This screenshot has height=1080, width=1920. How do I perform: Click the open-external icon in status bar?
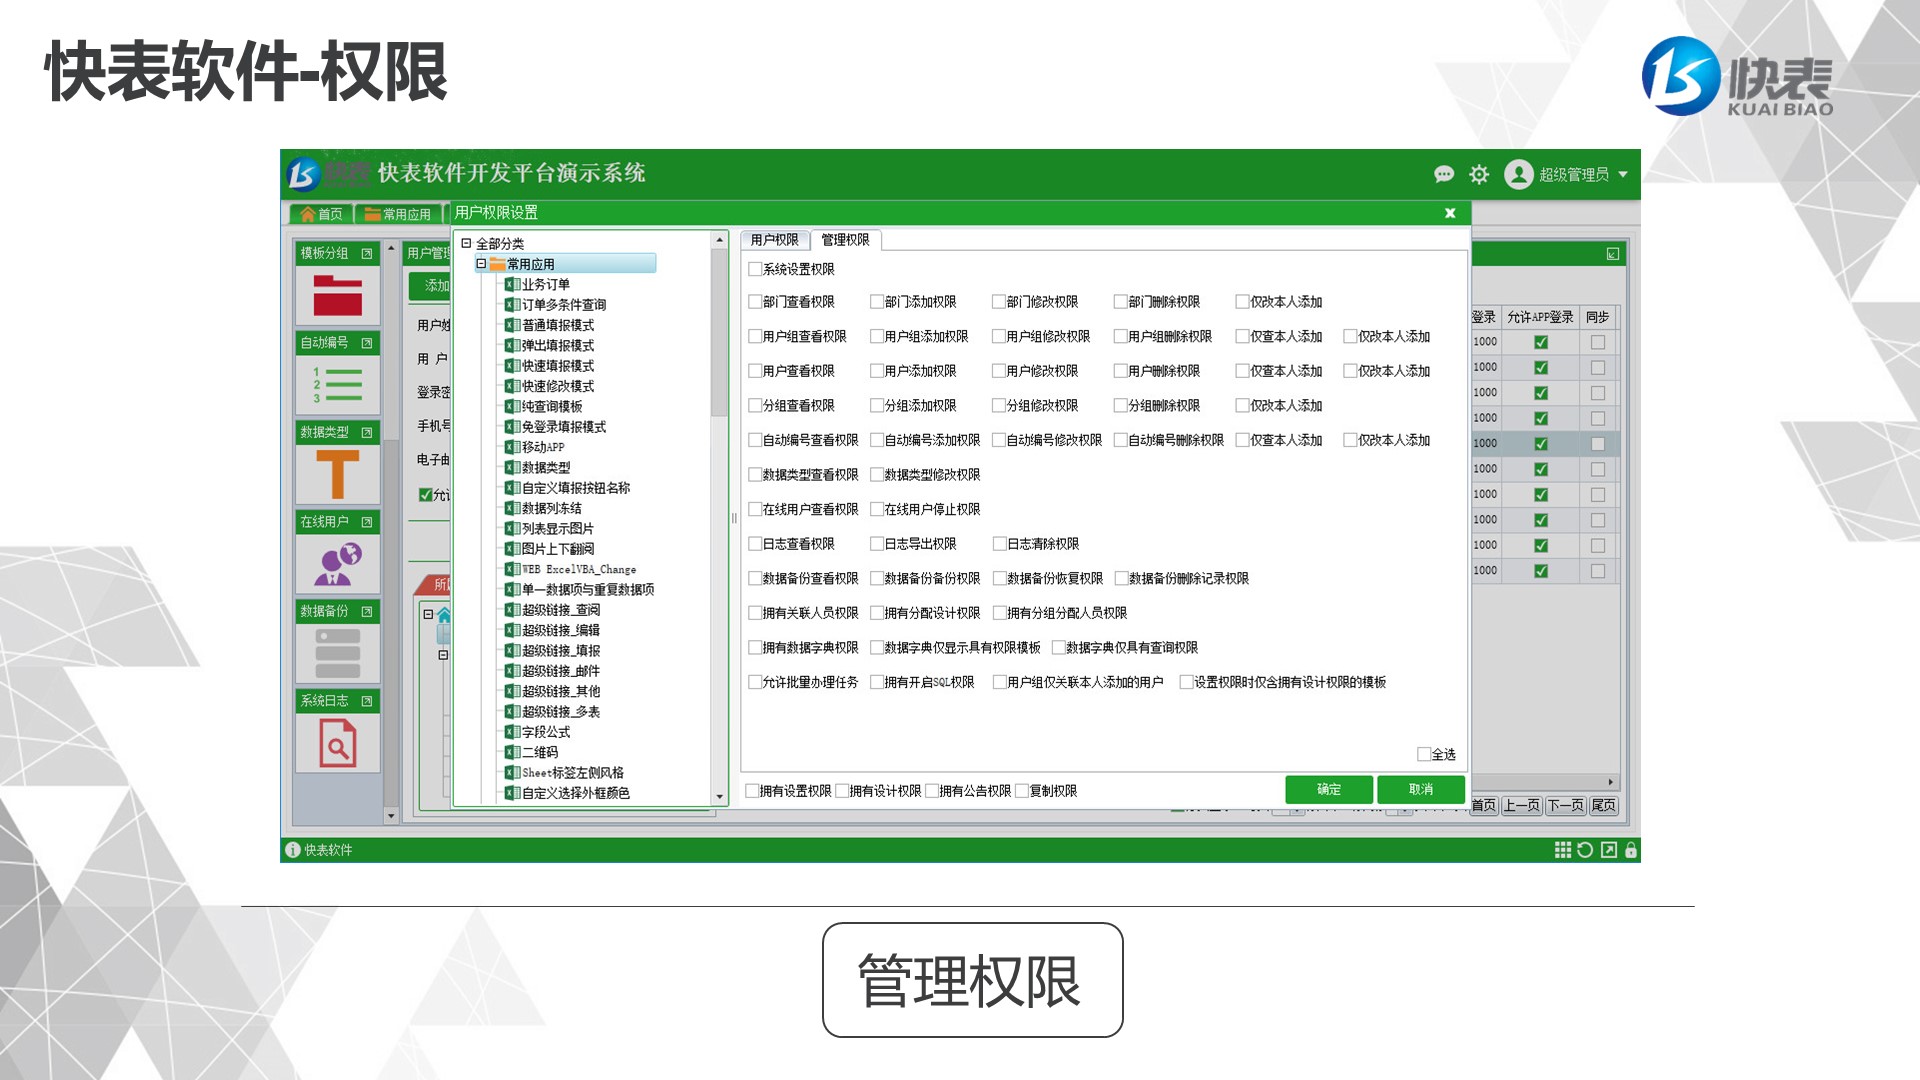(x=1608, y=850)
